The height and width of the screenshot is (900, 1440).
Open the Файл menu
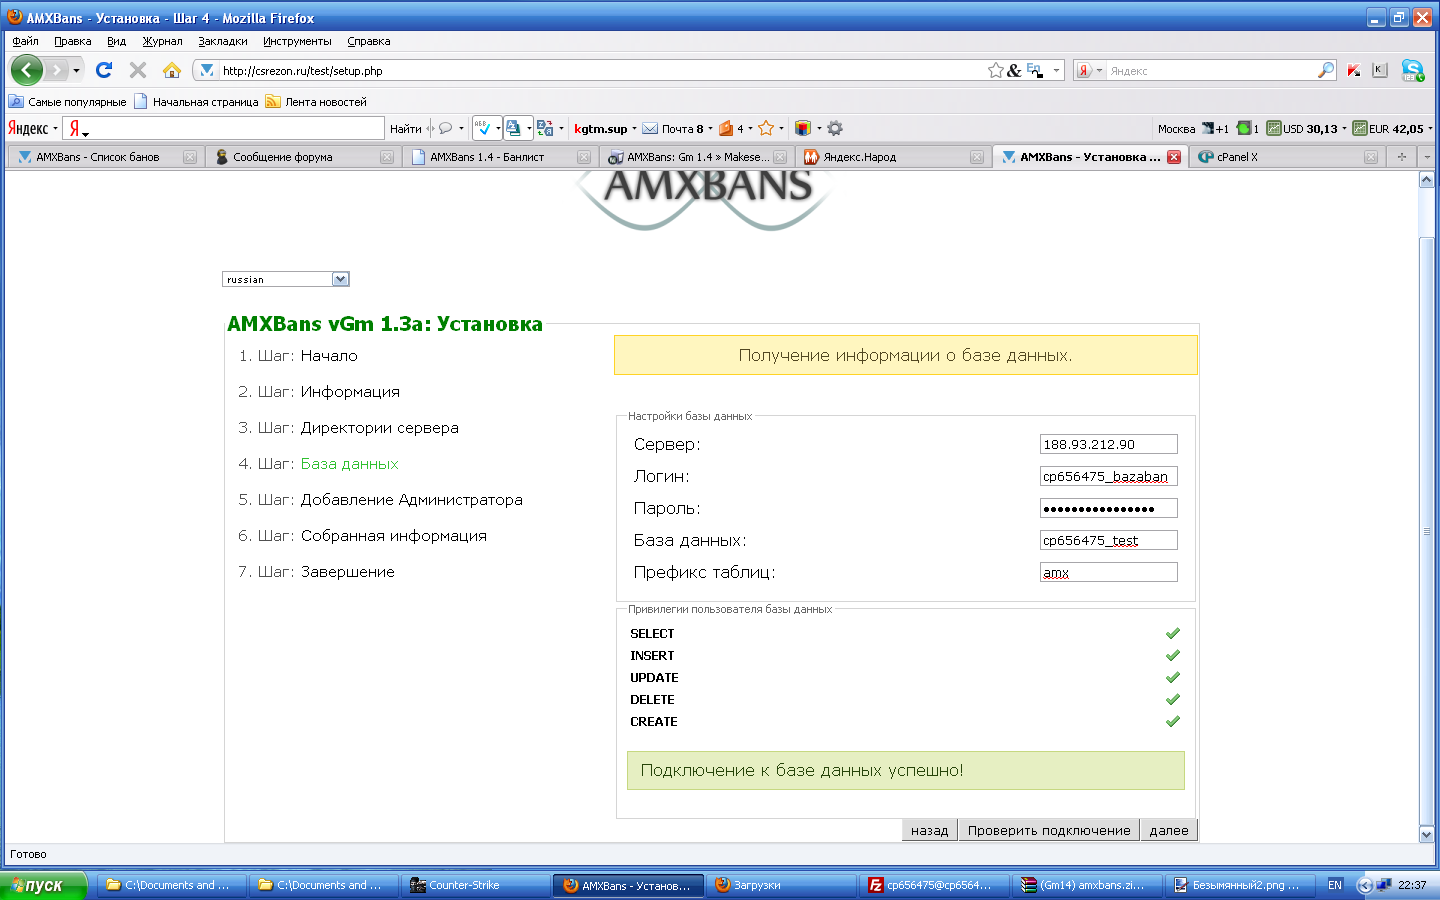(25, 41)
